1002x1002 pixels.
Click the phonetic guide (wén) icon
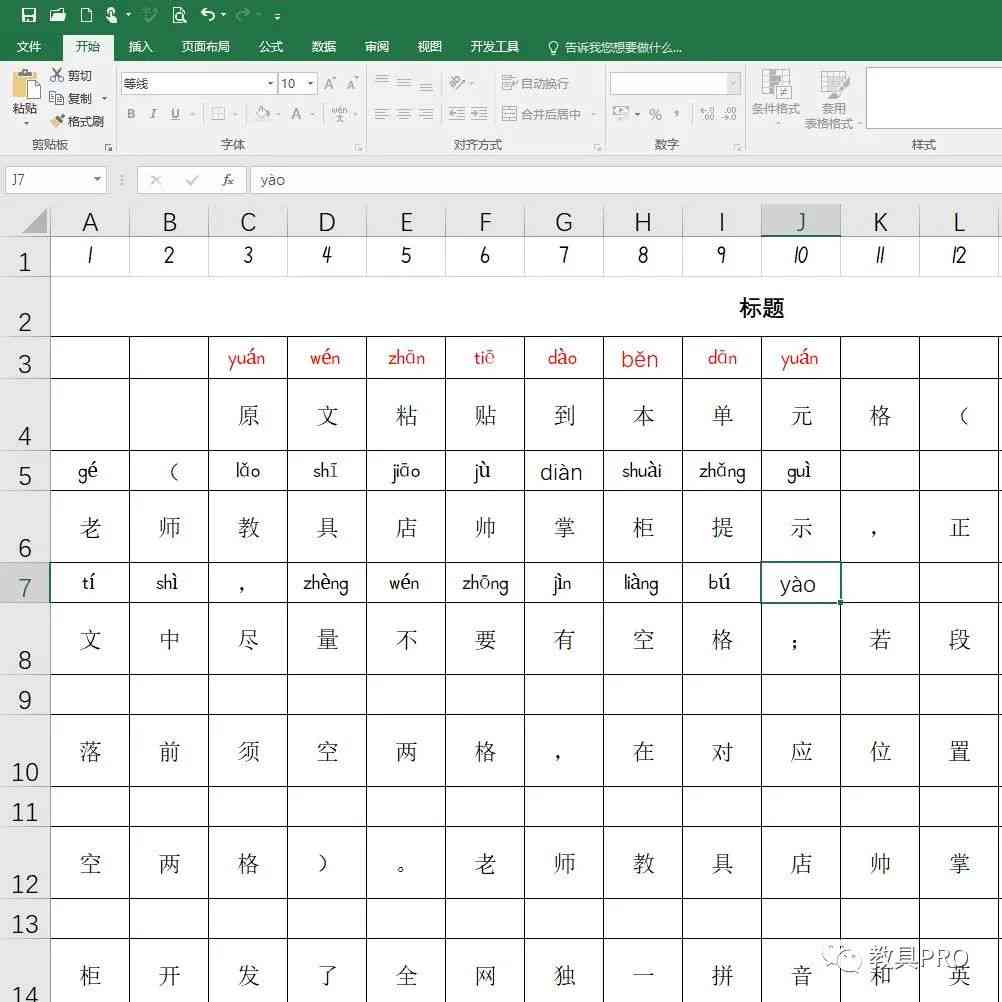(x=339, y=114)
